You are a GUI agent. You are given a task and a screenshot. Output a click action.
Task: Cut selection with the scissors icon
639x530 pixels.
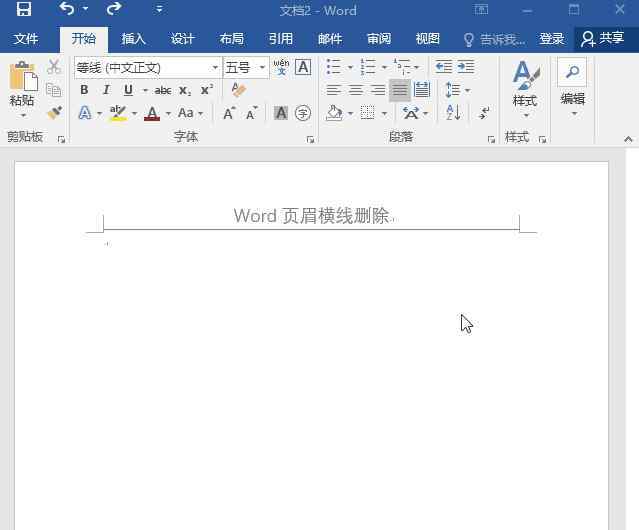[x=54, y=66]
